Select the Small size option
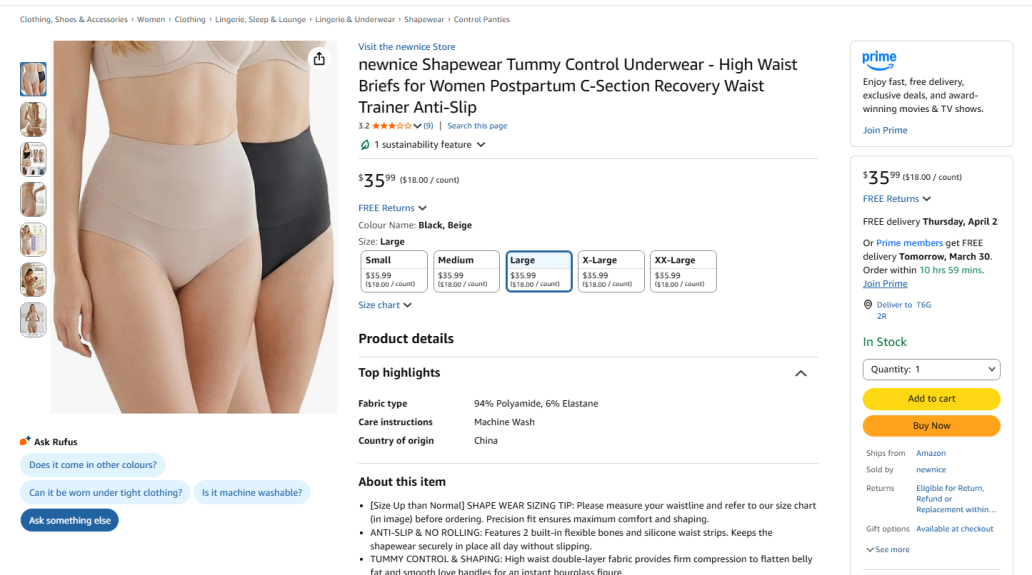The height and width of the screenshot is (575, 1032). (394, 271)
